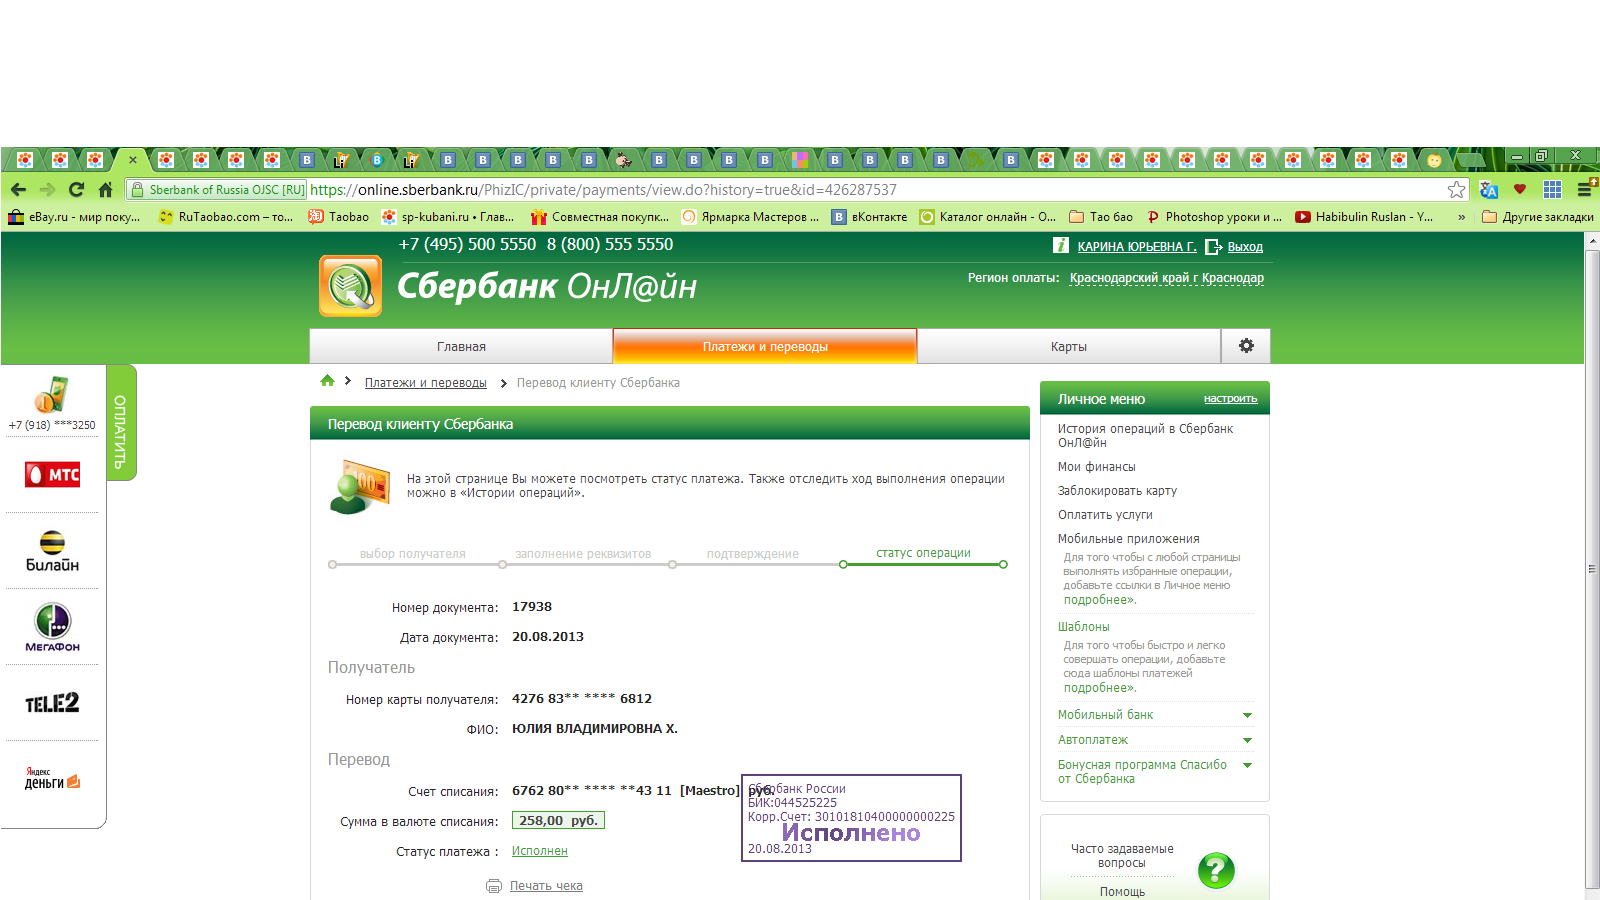Open Шаблоны menu item
This screenshot has height=900, width=1600.
tap(1084, 627)
